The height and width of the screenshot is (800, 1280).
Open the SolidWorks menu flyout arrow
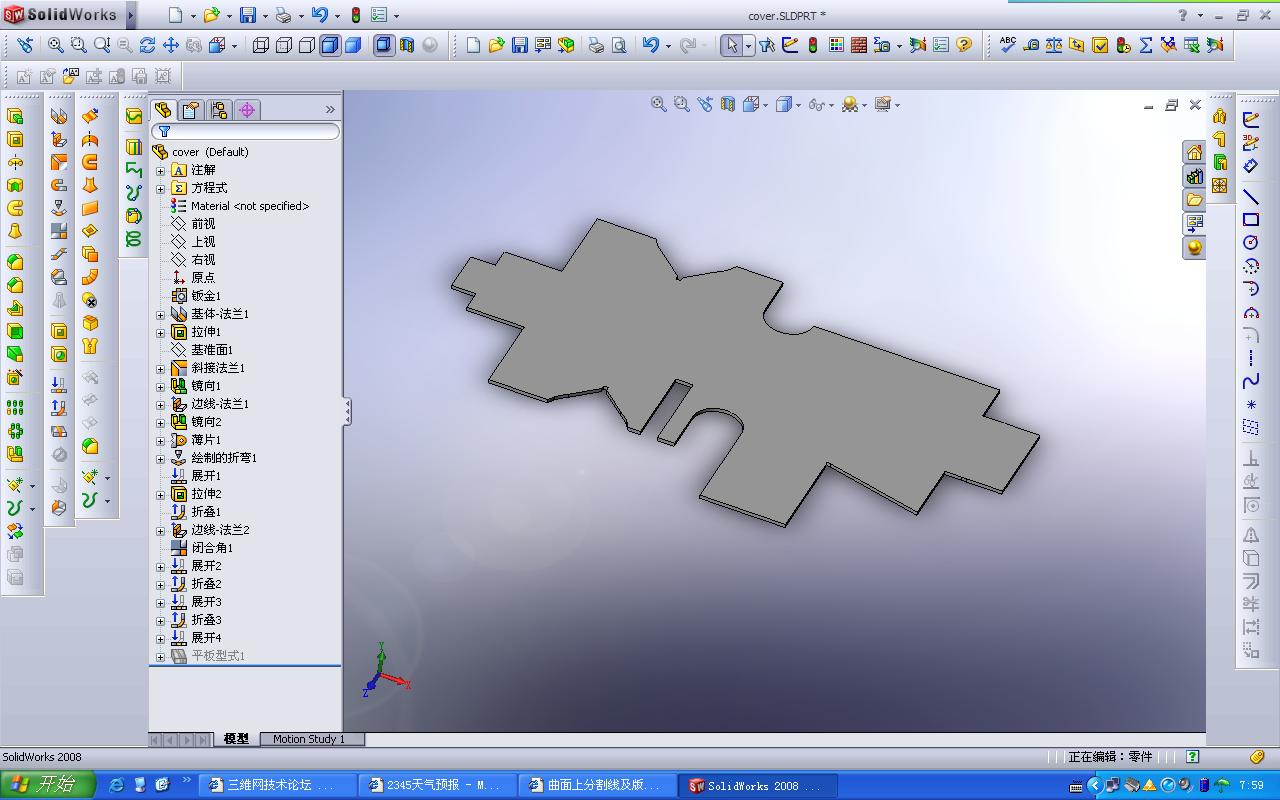point(132,15)
